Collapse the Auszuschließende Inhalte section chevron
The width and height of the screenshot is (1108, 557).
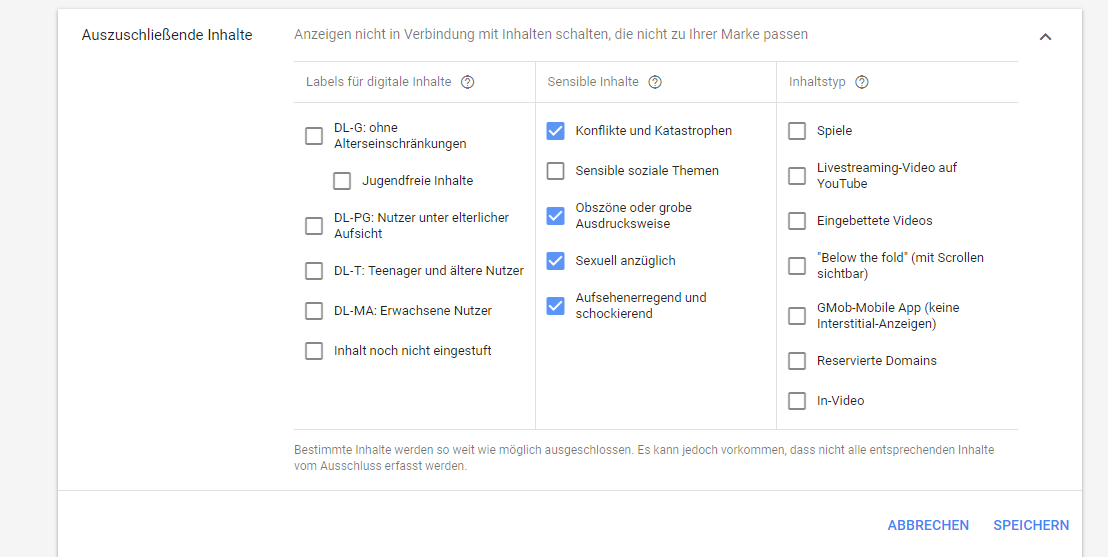point(1045,37)
